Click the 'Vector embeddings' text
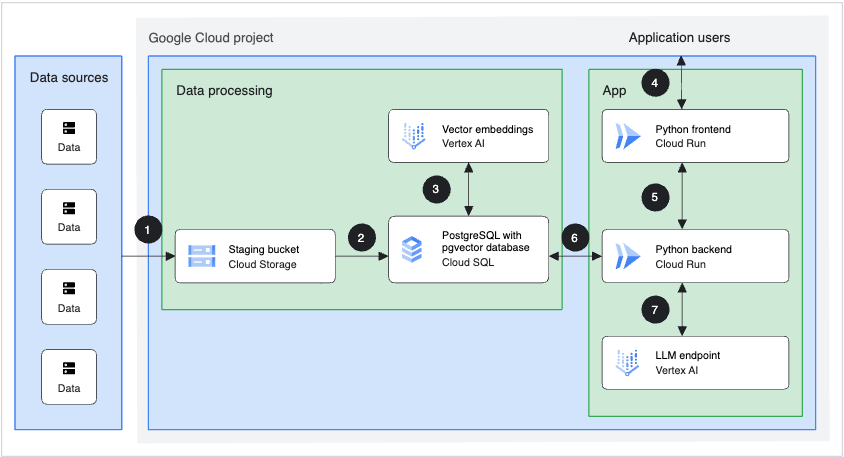The image size is (844, 457). (x=488, y=129)
